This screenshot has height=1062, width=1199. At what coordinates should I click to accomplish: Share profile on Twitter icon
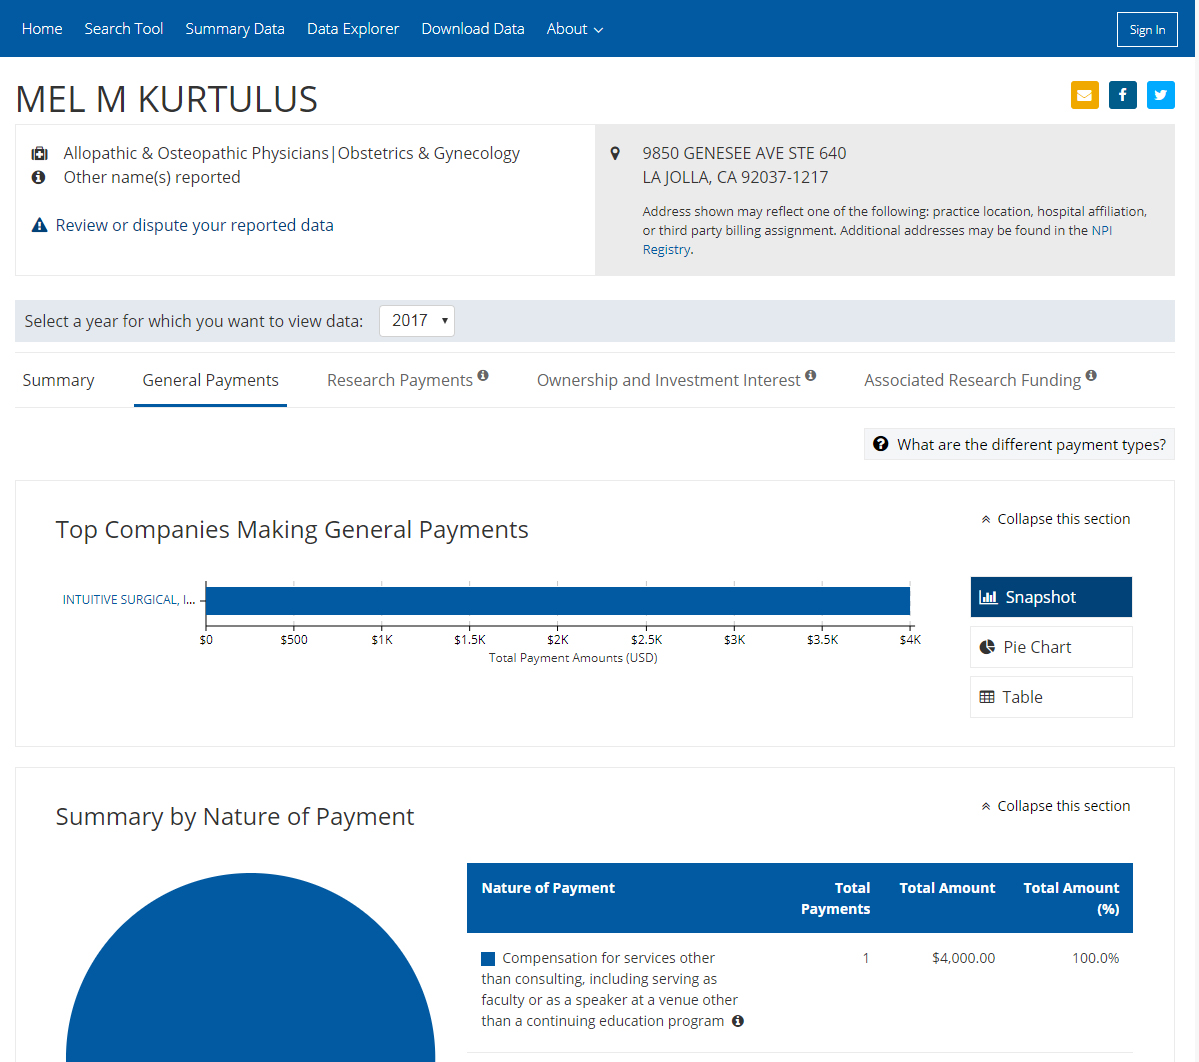1160,95
